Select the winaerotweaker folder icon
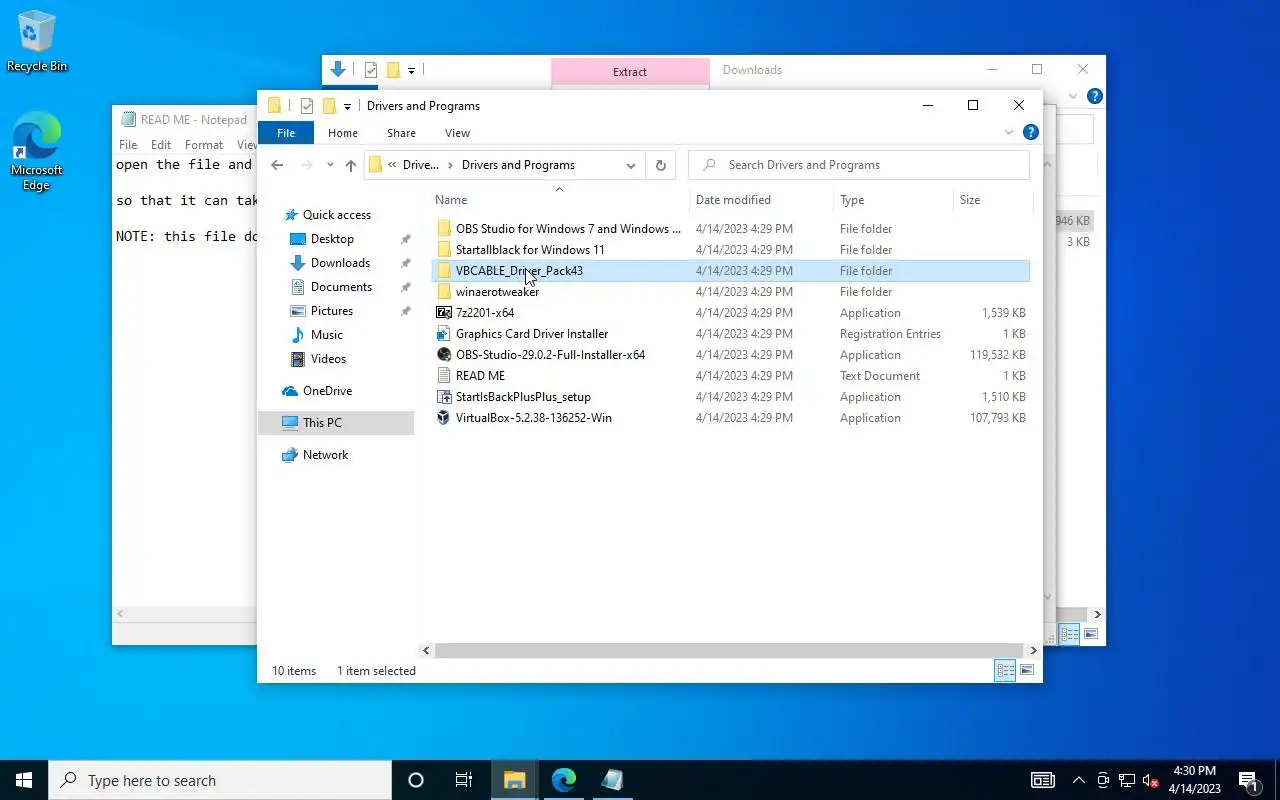The height and width of the screenshot is (800, 1280). [x=444, y=292]
